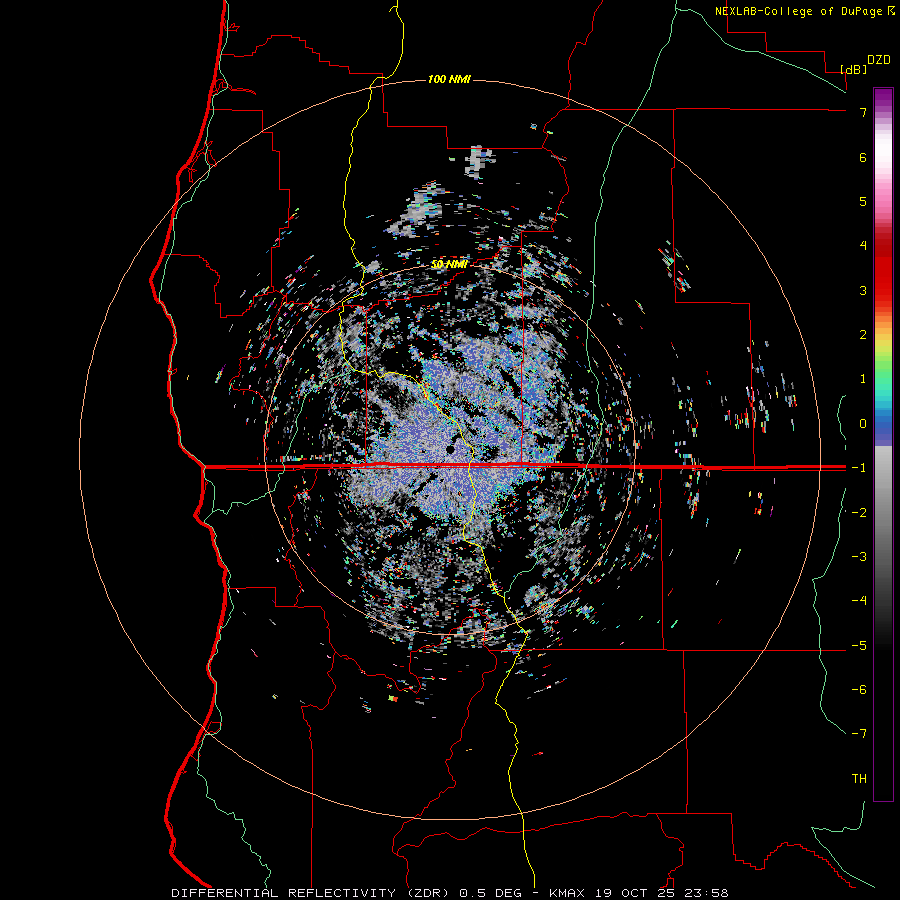
Task: Click the 7 value on color scale
Action: tap(863, 112)
